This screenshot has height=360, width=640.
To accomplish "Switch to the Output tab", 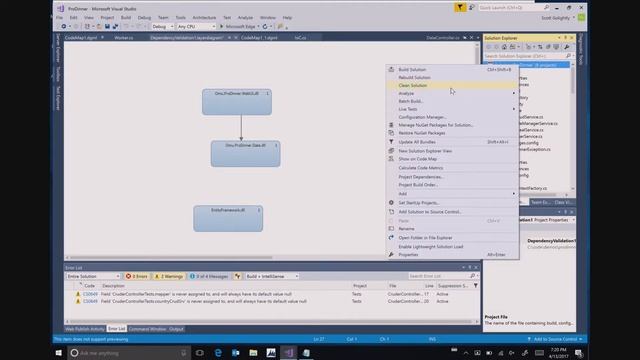I will pos(176,329).
